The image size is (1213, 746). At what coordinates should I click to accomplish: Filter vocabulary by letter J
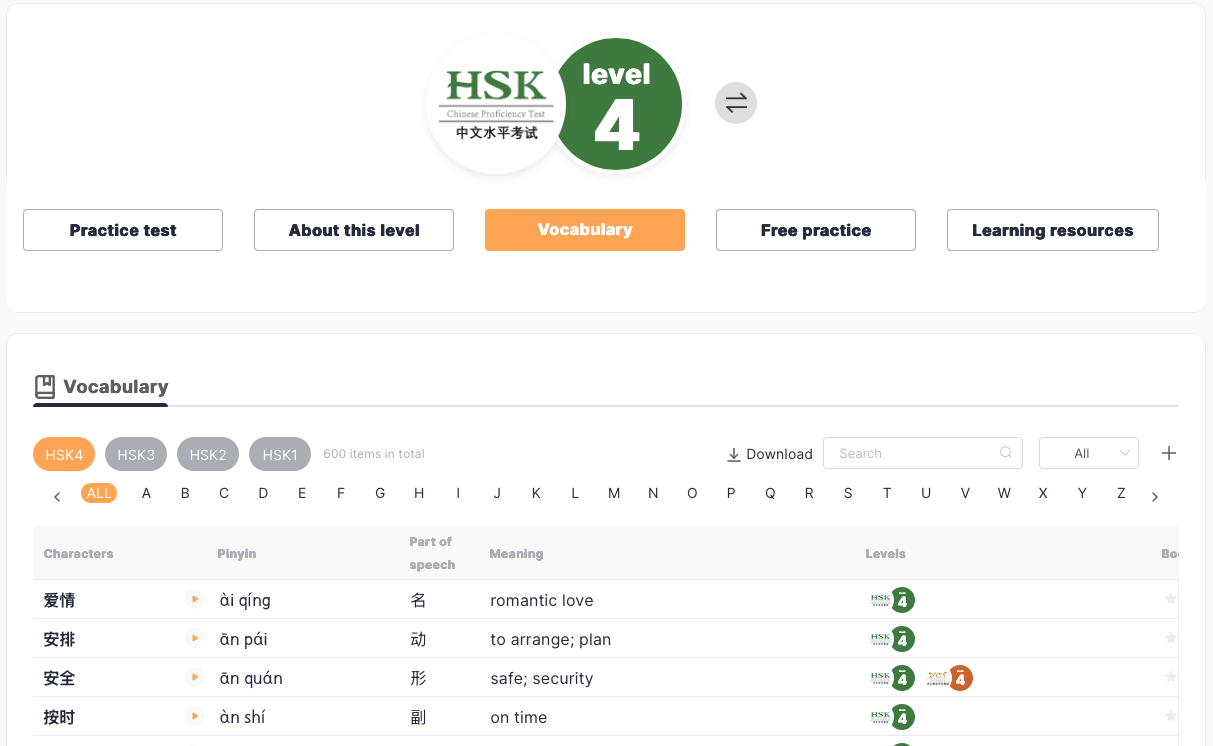497,493
